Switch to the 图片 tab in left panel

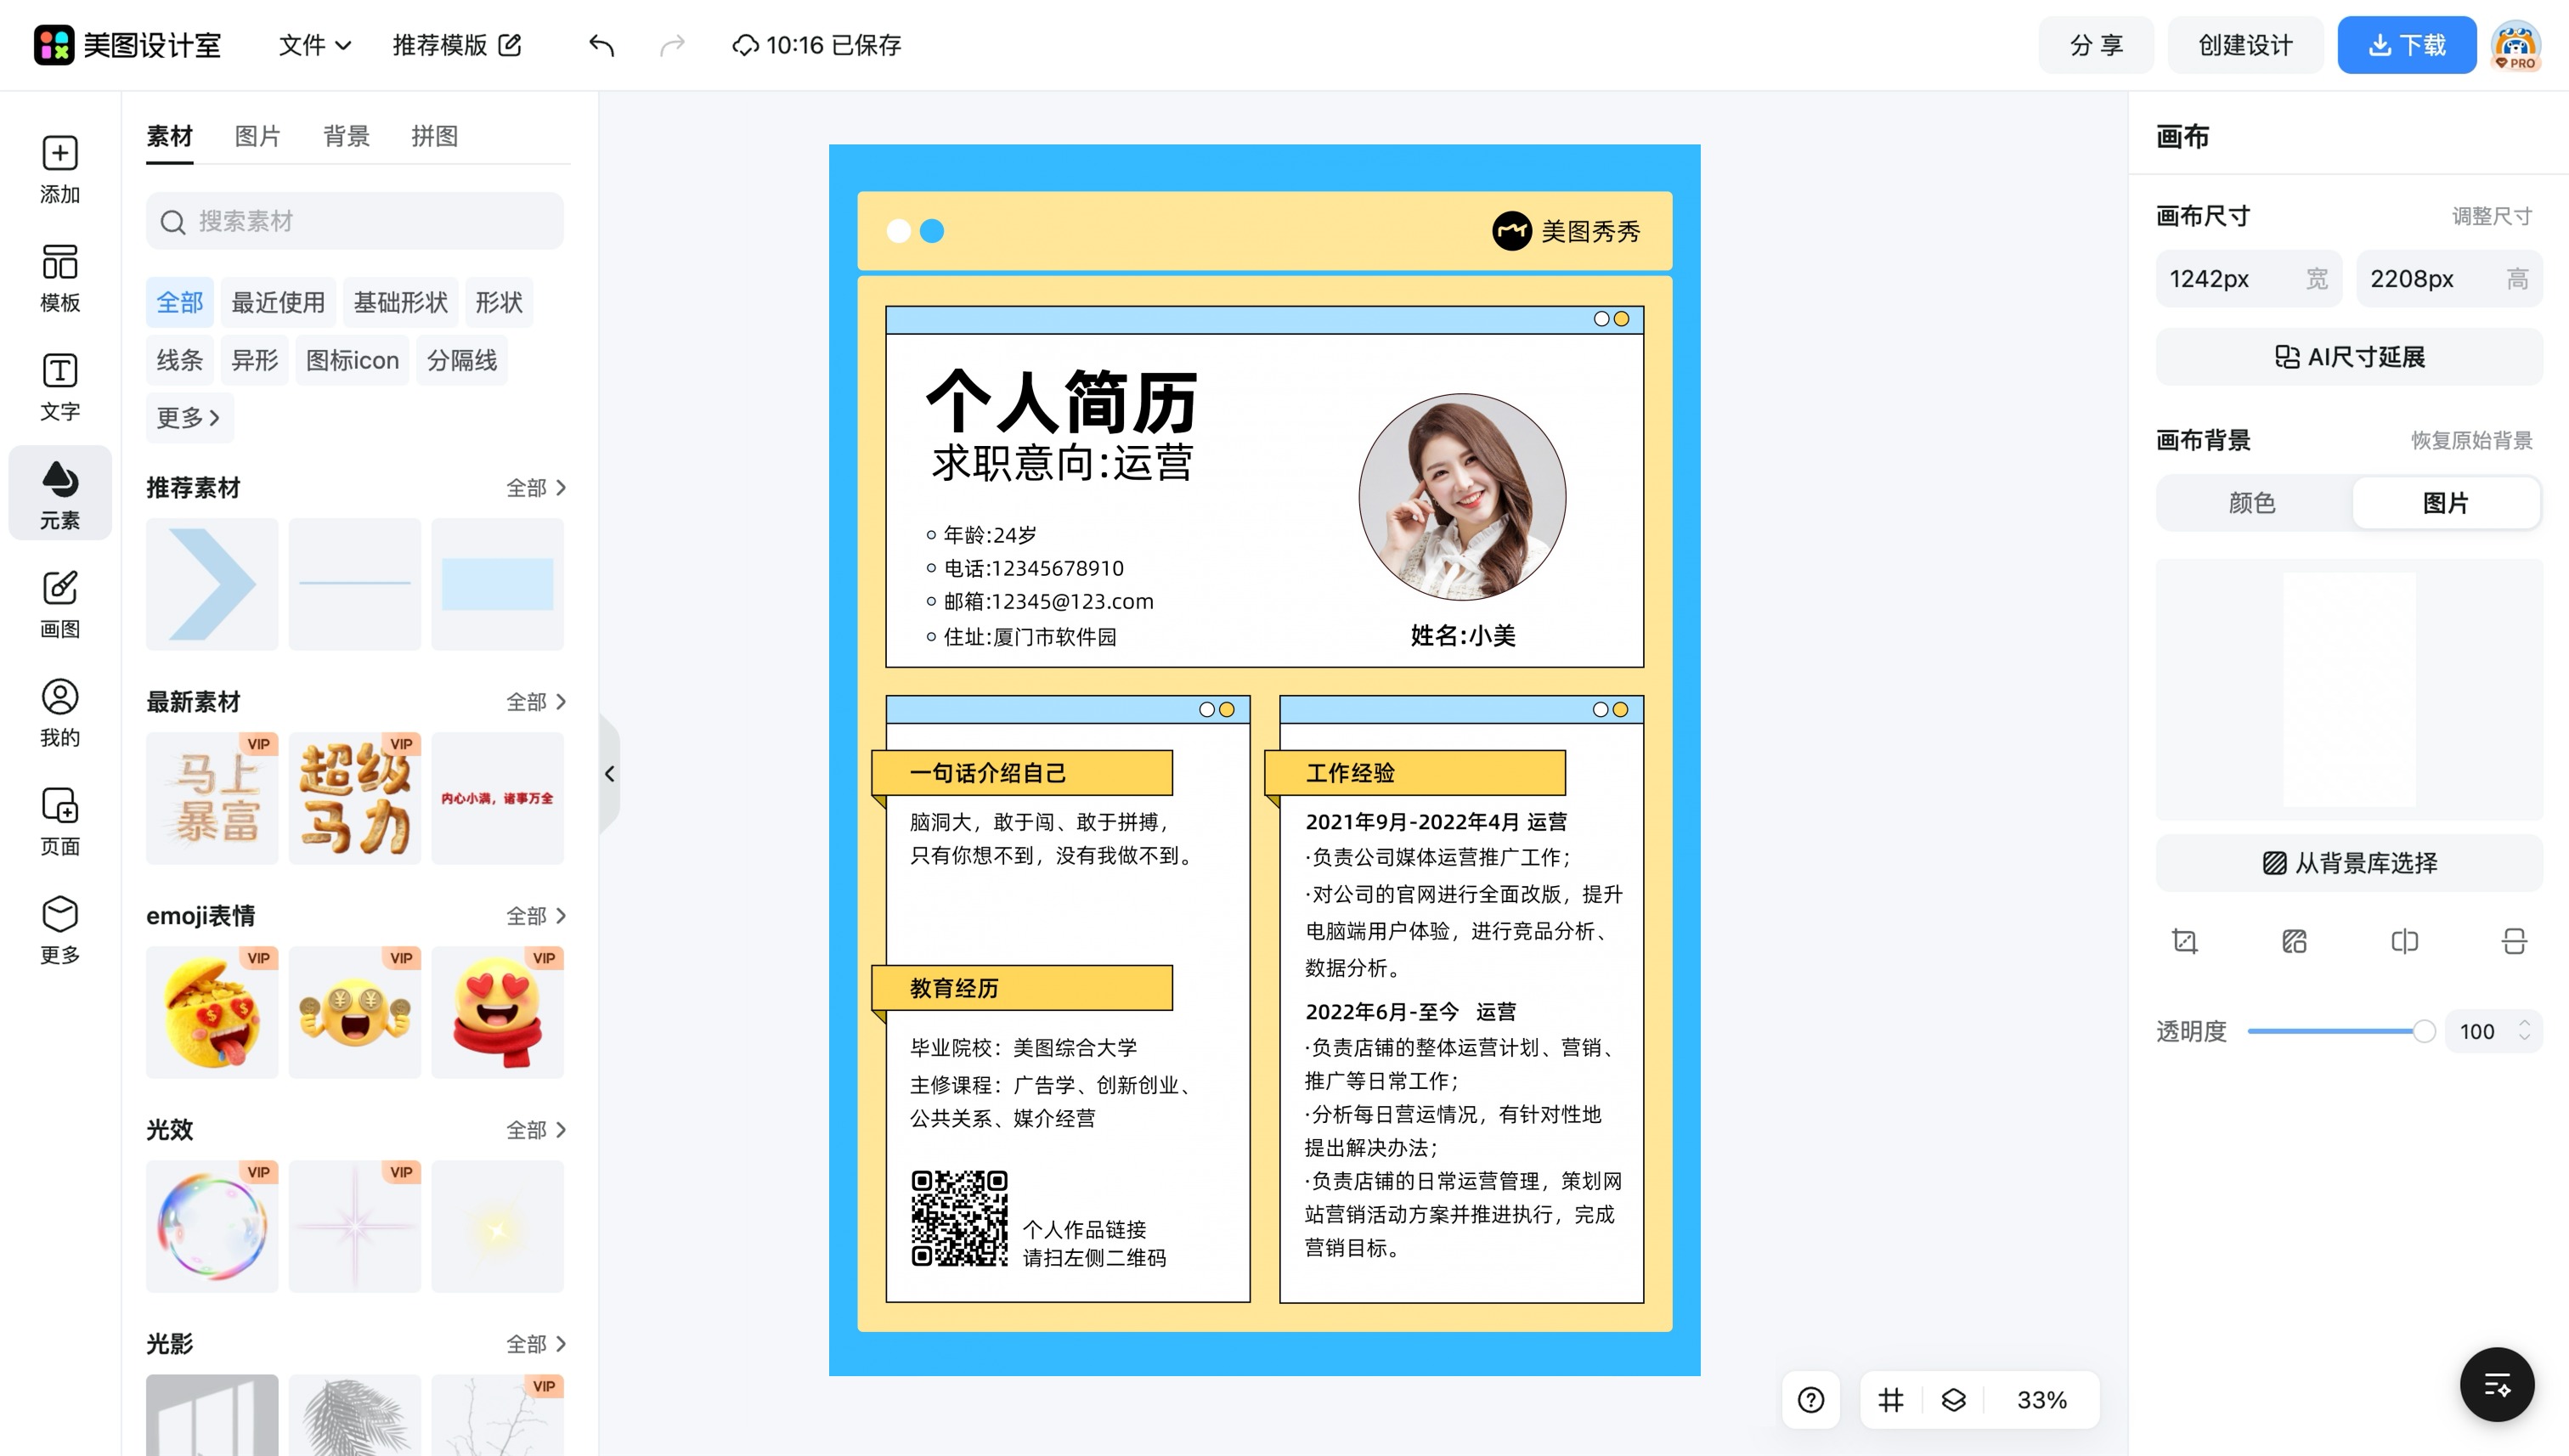click(x=257, y=136)
